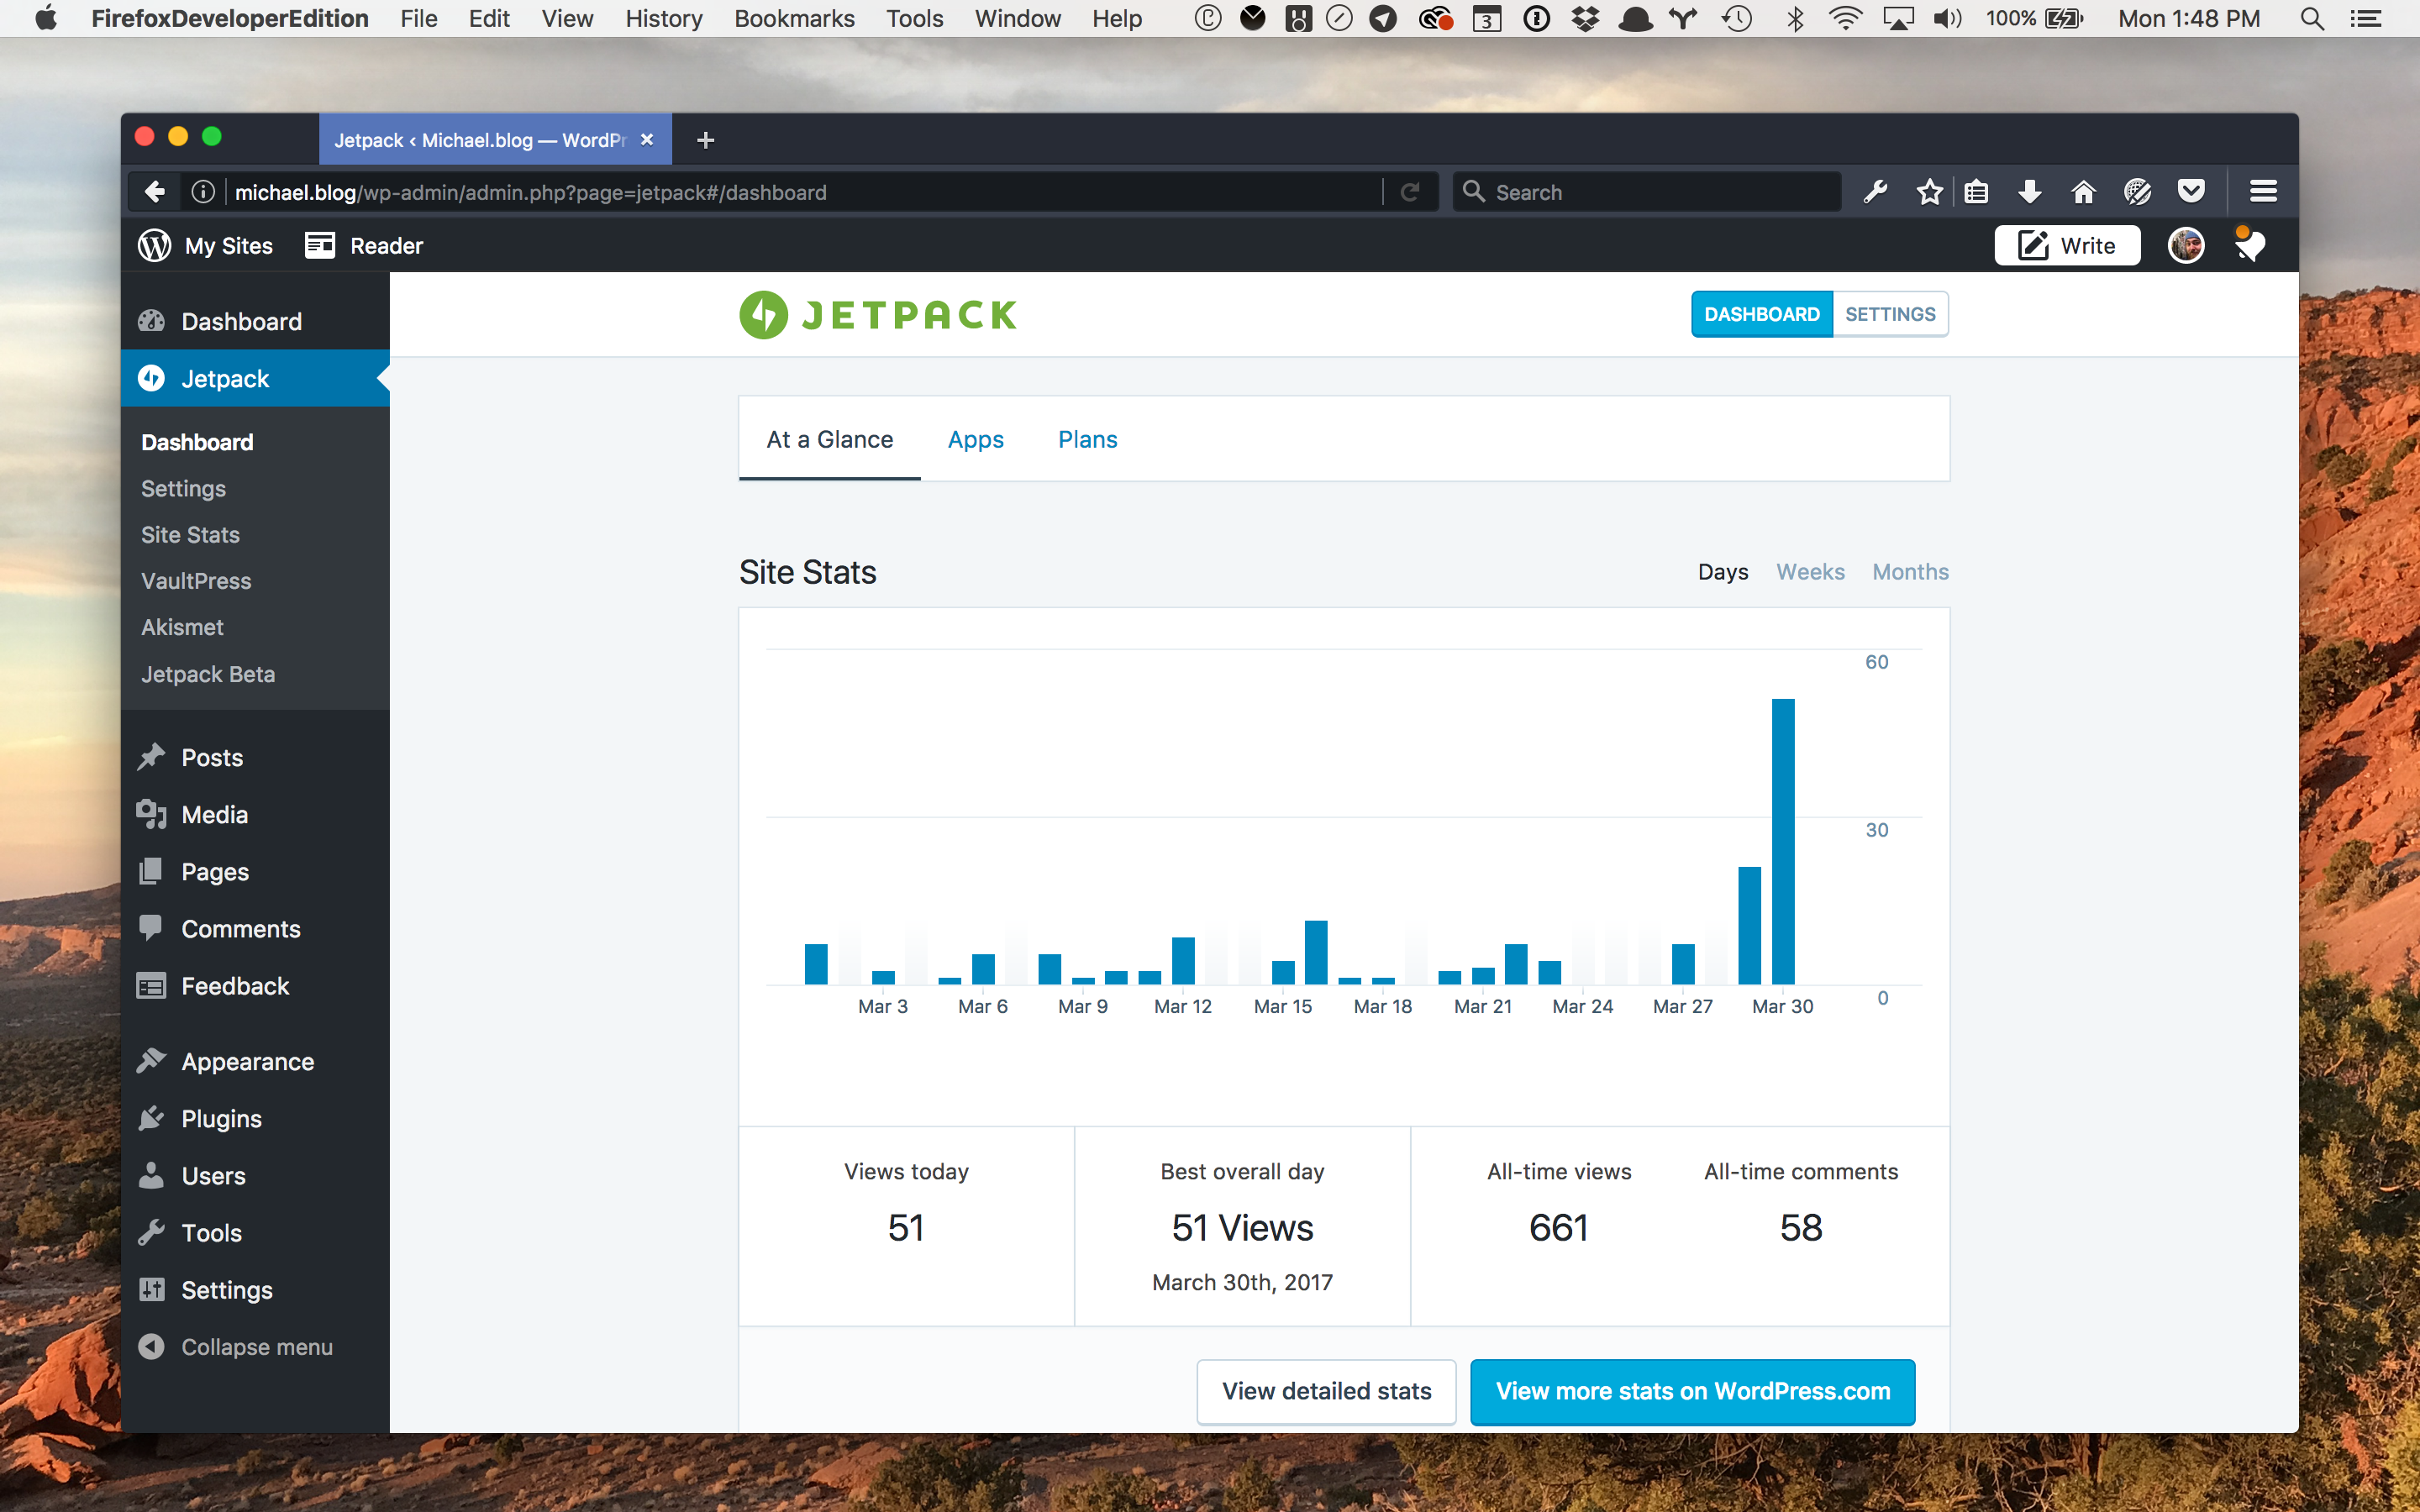Screen dimensions: 2420x1512
Task: Switch to the Apps tab
Action: (x=975, y=439)
